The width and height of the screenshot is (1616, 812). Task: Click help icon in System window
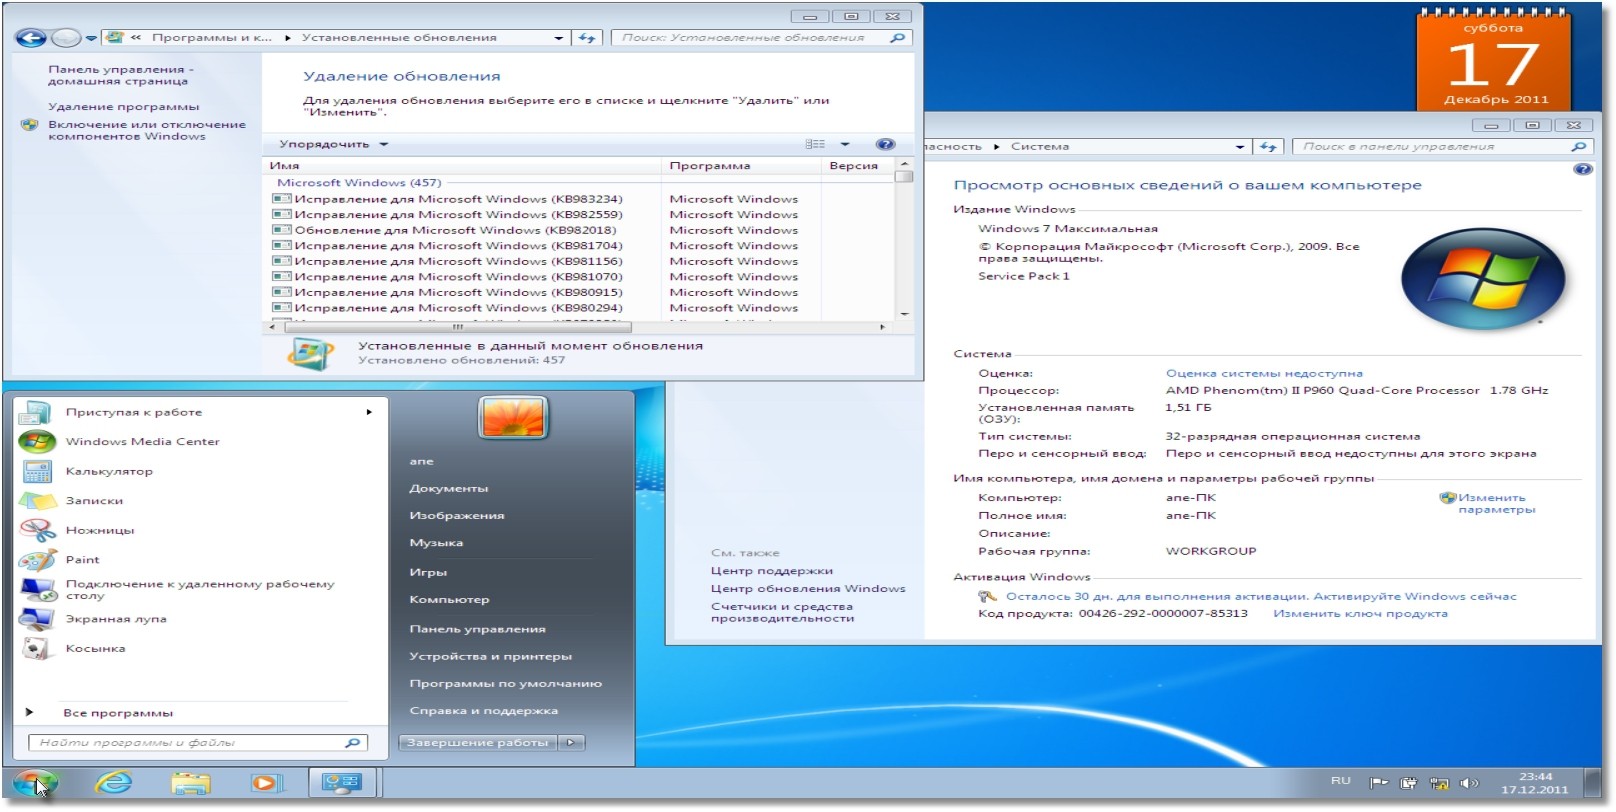click(x=1583, y=169)
